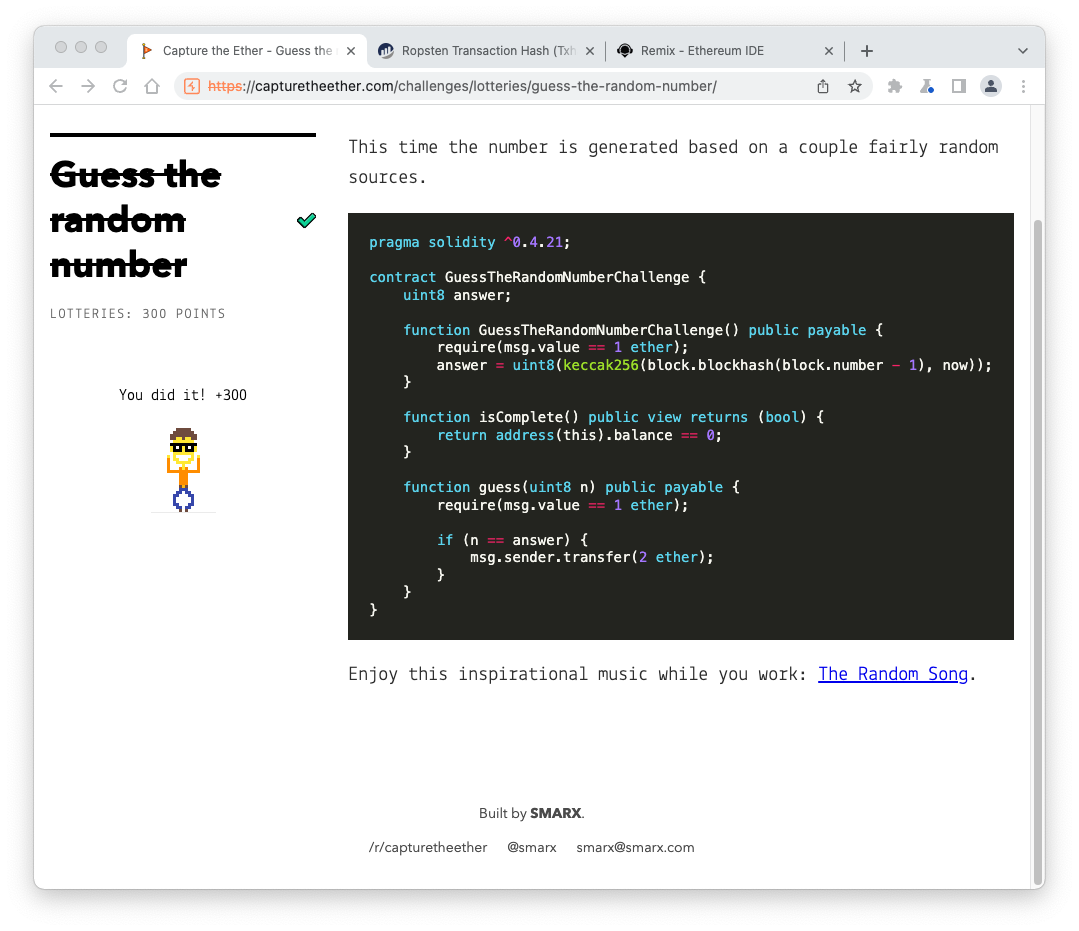
Task: Click the "uint8 answer;" code line
Action: click(457, 295)
